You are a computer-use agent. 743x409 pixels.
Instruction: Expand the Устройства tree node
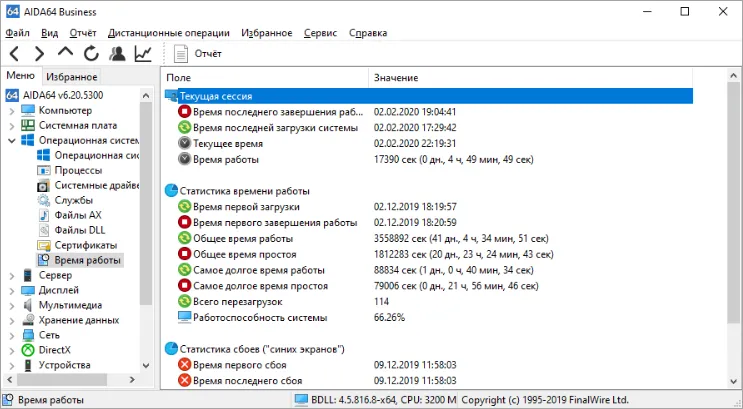12,365
